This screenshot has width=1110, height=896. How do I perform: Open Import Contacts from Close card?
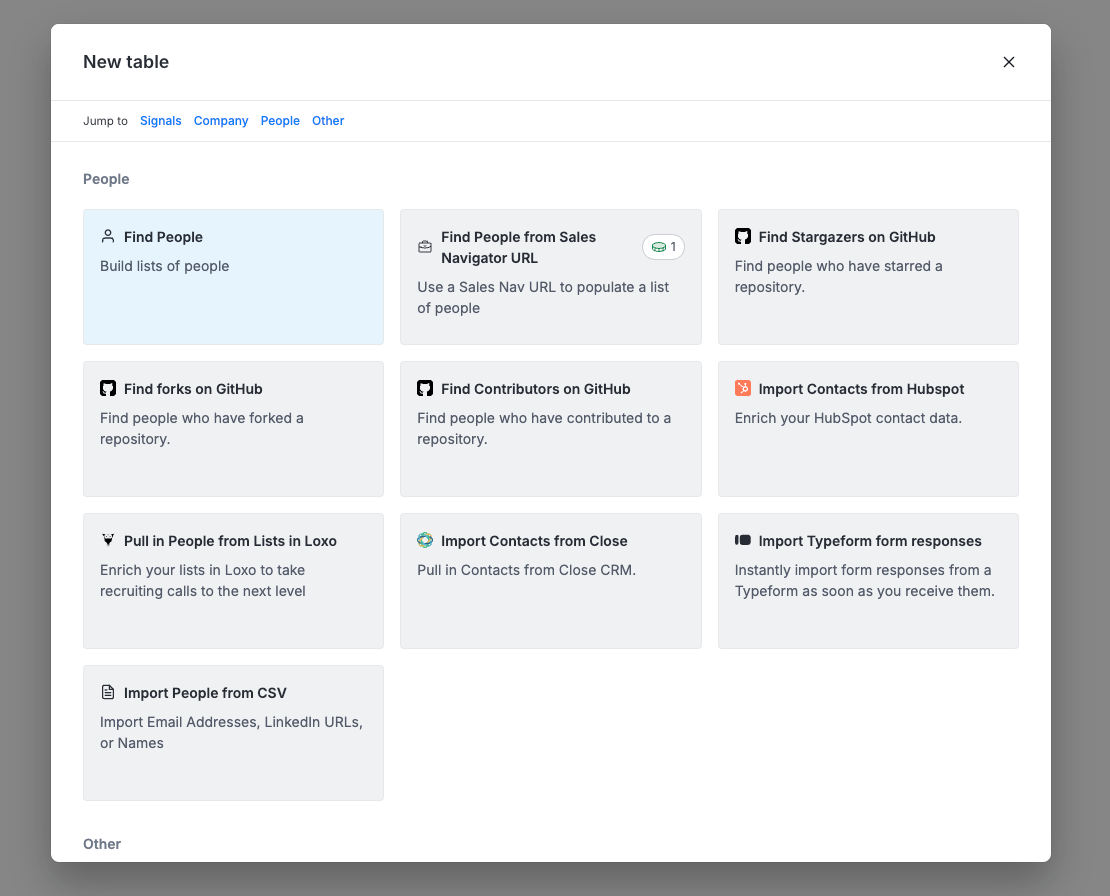(551, 581)
